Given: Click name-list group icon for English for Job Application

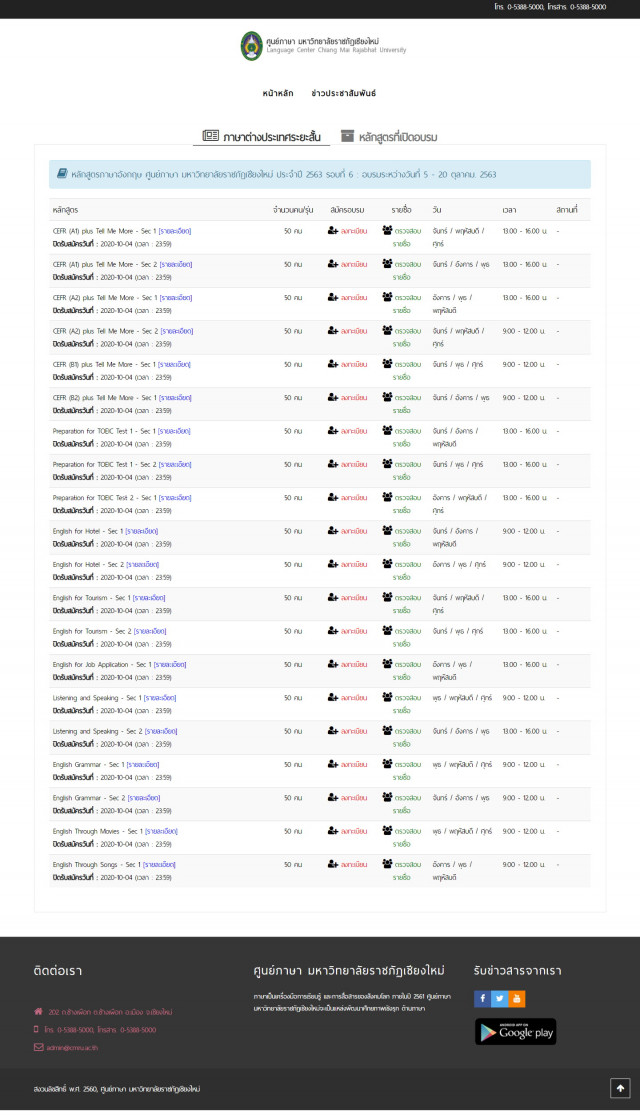Looking at the screenshot, I should 388,664.
